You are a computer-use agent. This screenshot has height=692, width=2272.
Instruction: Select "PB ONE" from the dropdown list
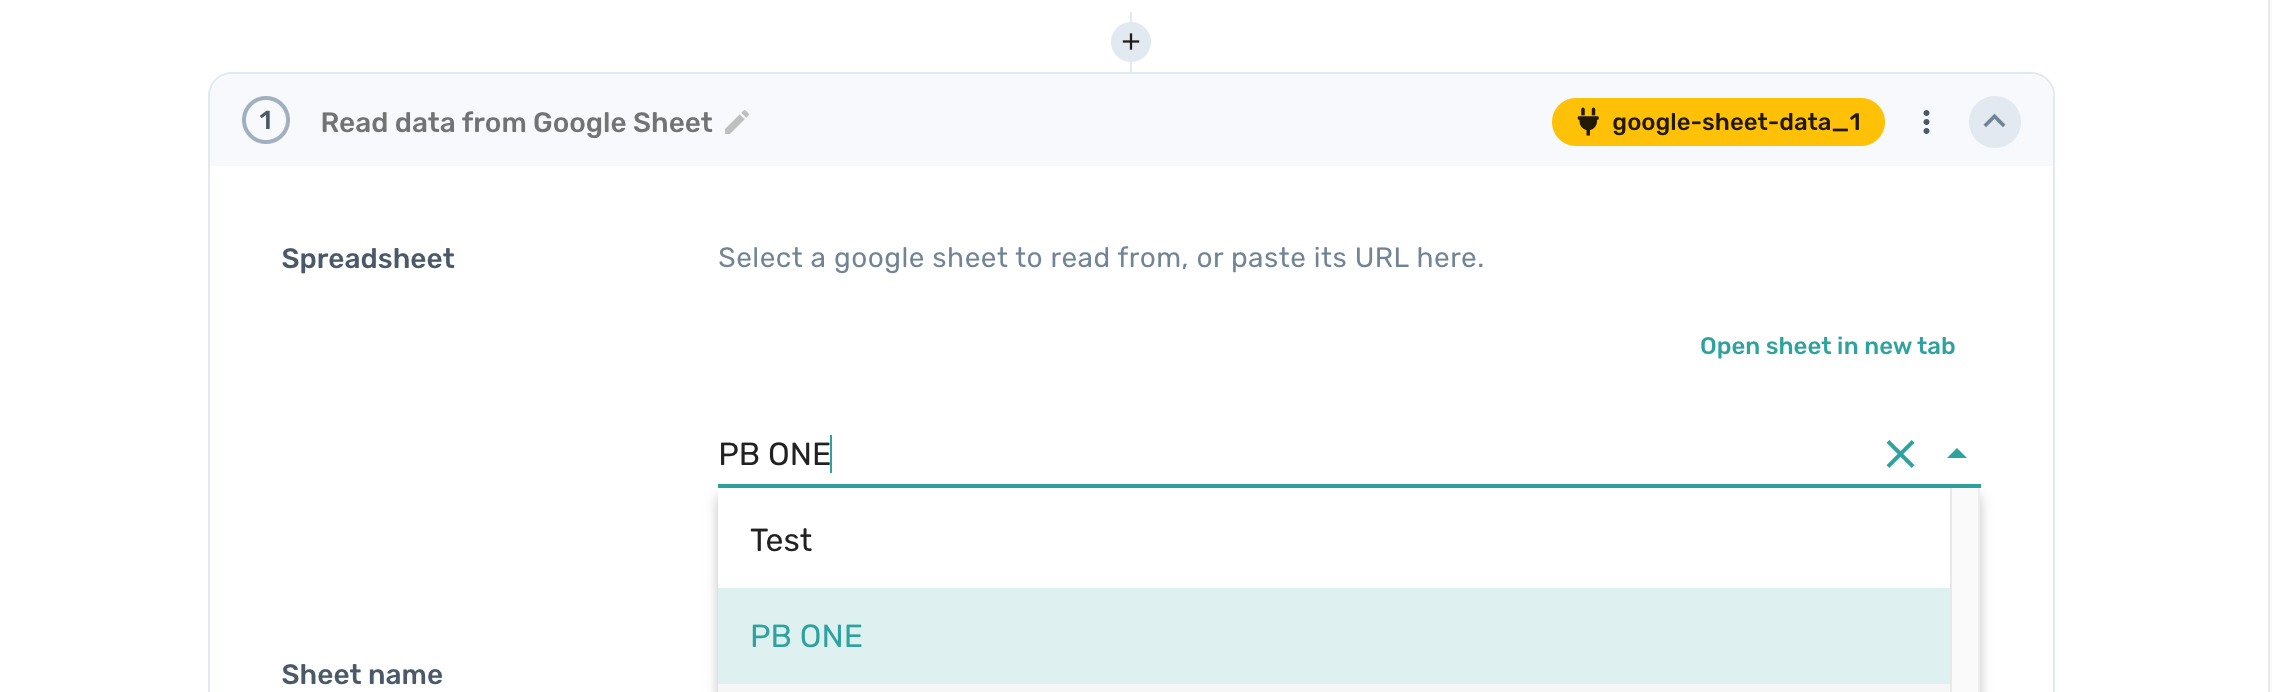[806, 636]
